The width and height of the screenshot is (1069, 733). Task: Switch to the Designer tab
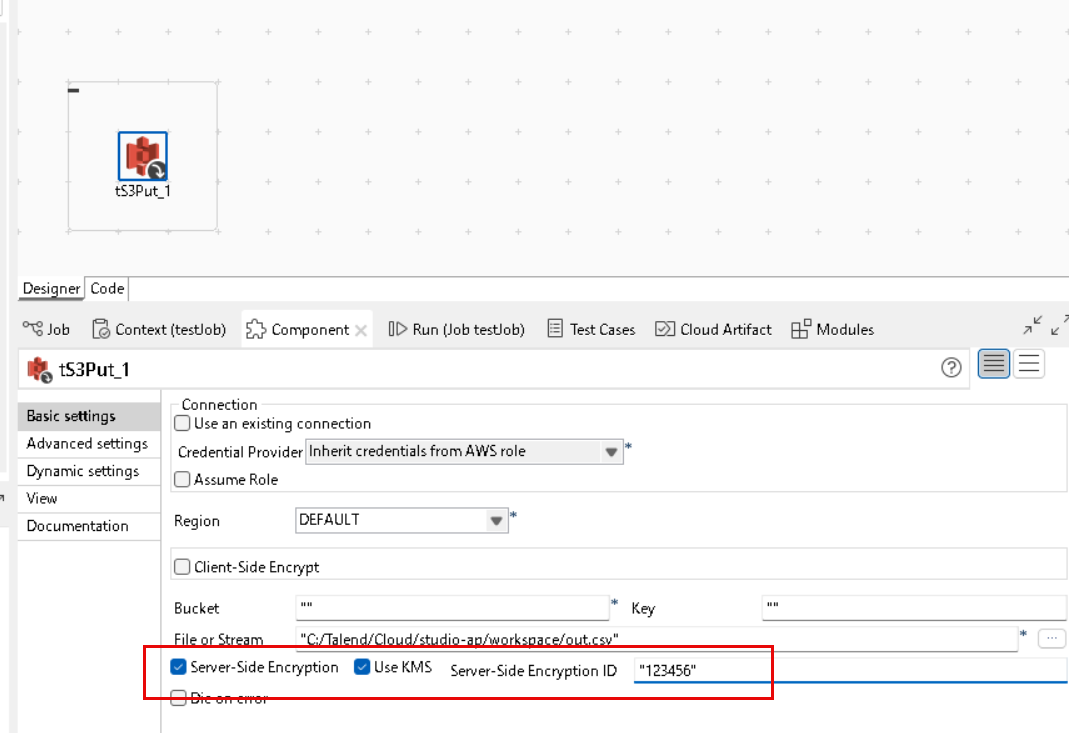(x=51, y=288)
